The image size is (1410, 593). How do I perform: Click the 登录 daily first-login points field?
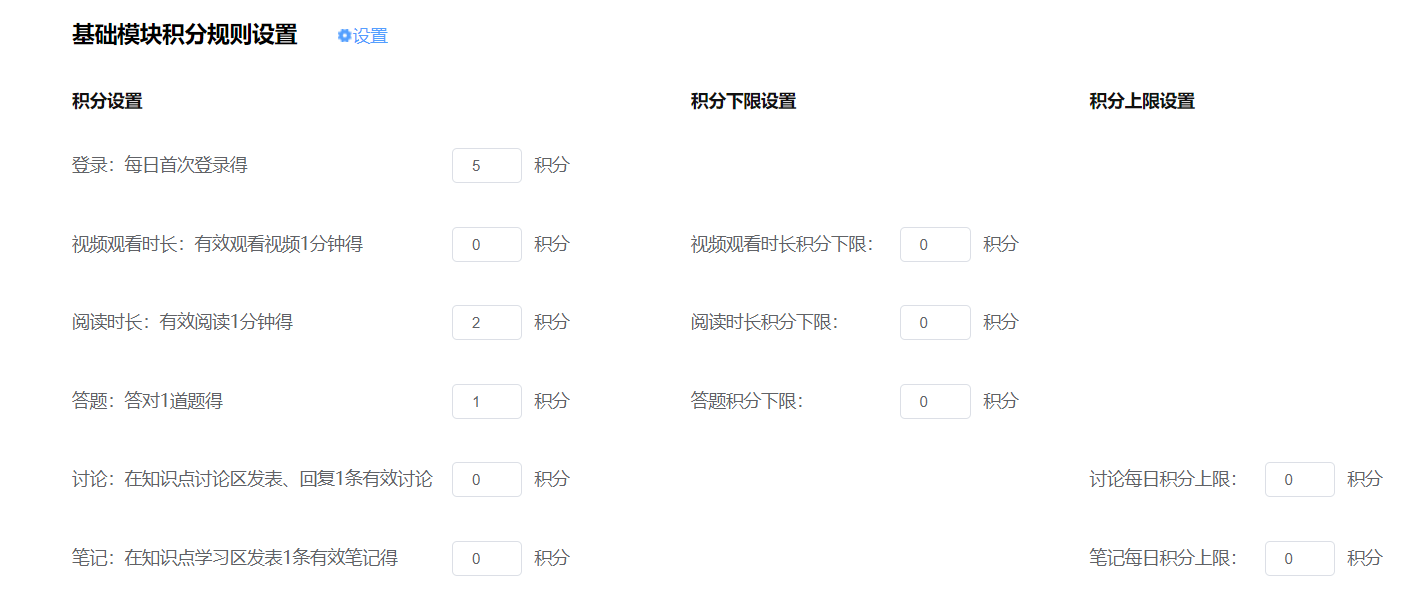tap(486, 166)
